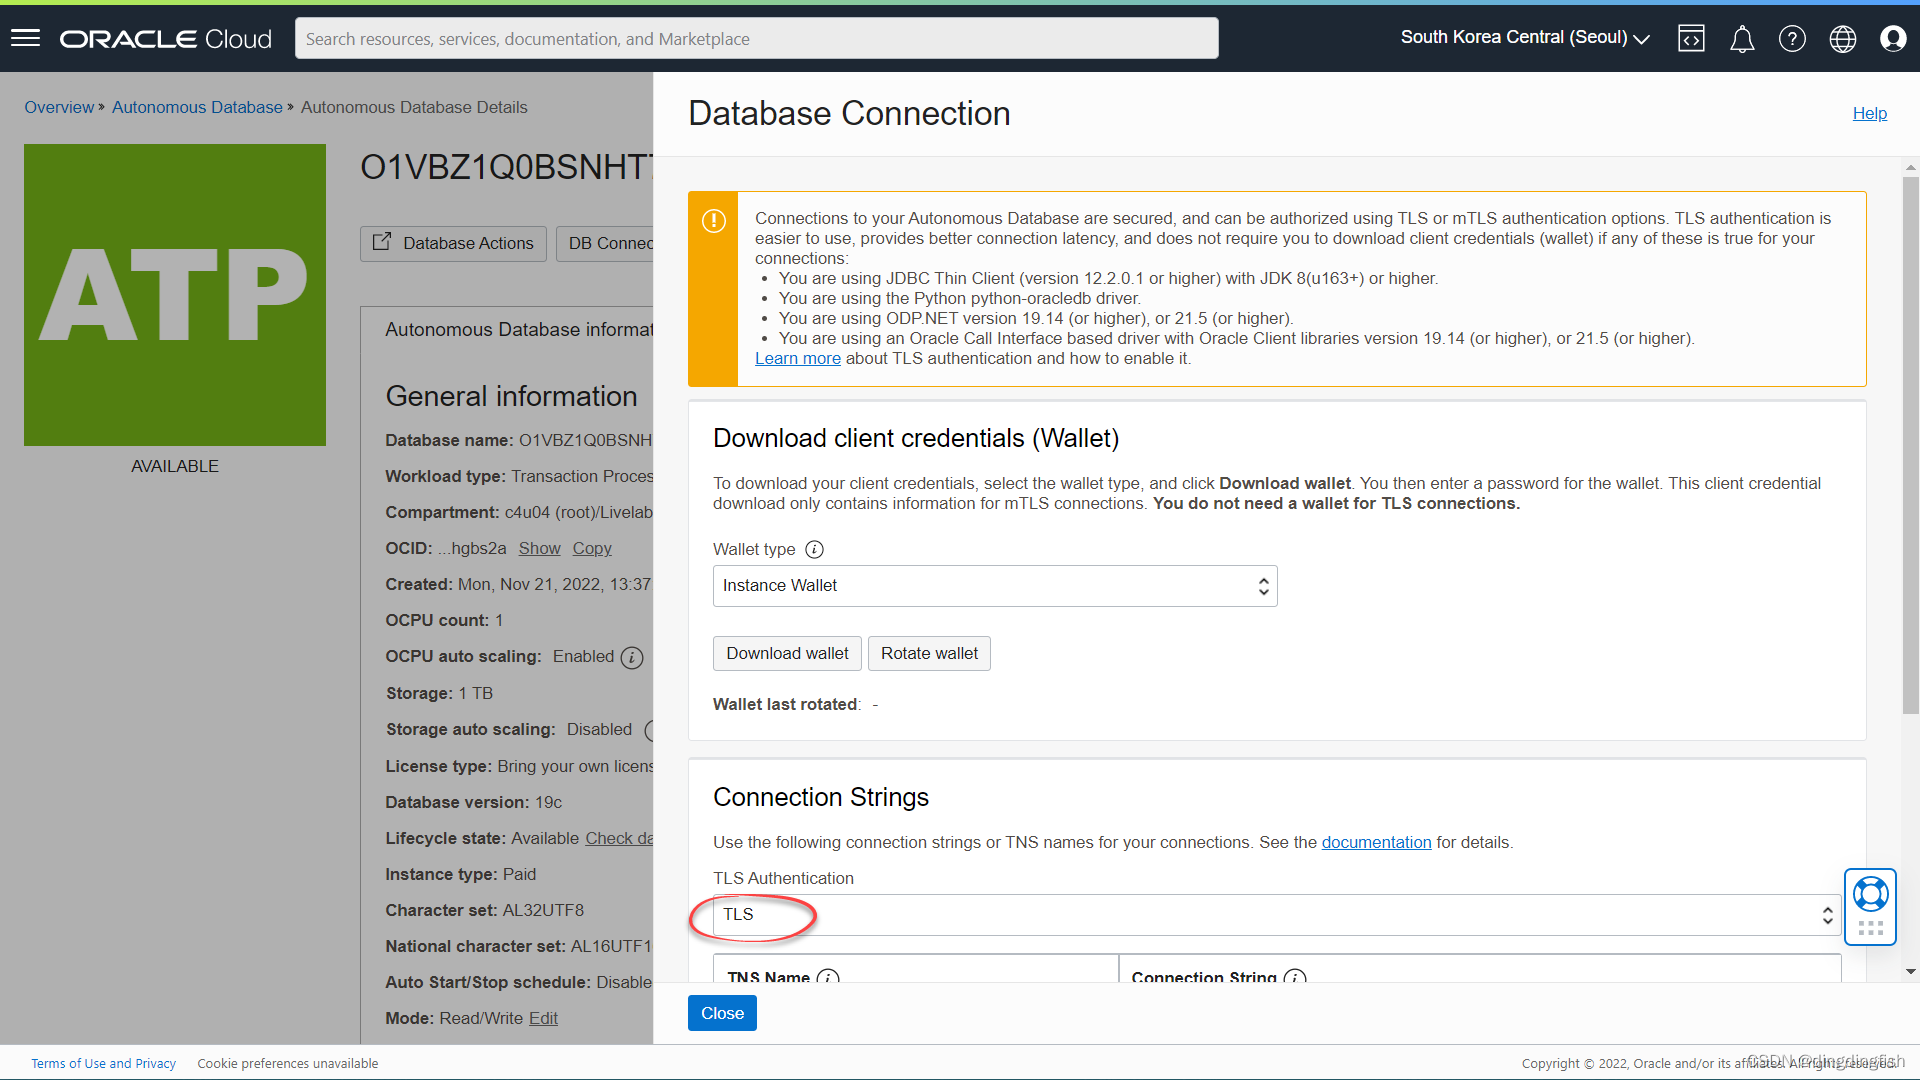
Task: Go to Autonomous Database breadcrumb
Action: click(x=197, y=107)
